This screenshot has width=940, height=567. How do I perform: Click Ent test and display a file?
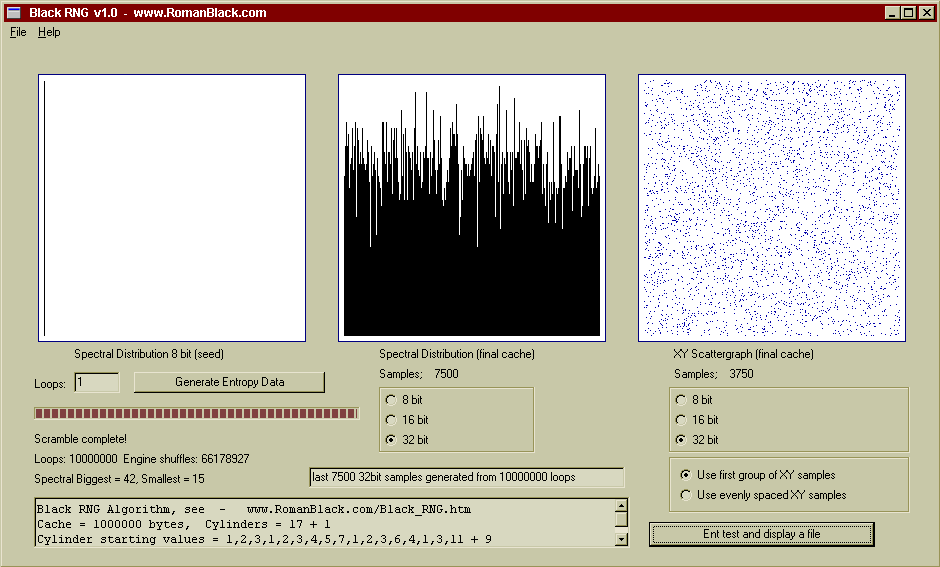(761, 534)
